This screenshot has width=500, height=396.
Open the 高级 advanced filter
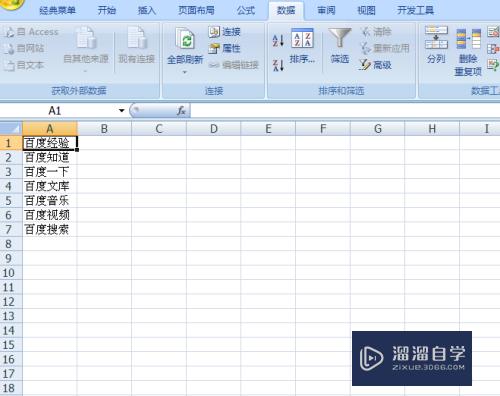click(375, 65)
